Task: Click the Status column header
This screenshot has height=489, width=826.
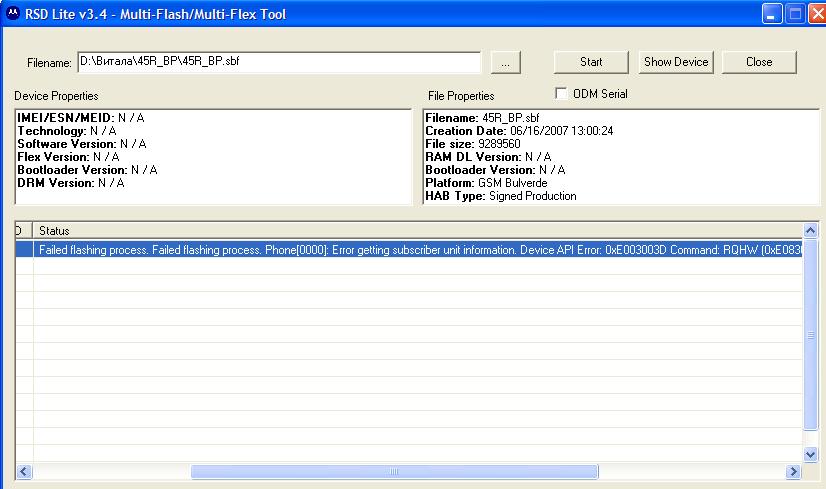Action: (418, 230)
